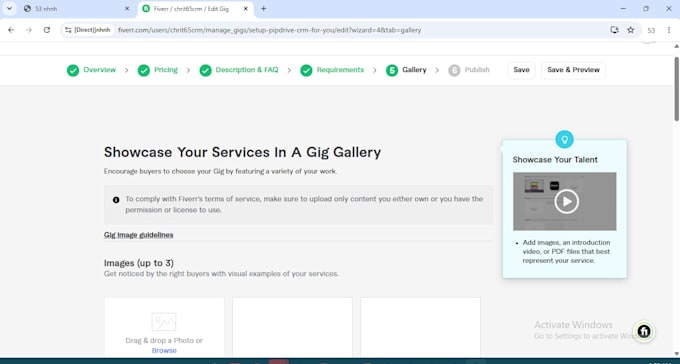Click the step 5 Gallery number badge
Image resolution: width=680 pixels, height=364 pixels.
[392, 70]
